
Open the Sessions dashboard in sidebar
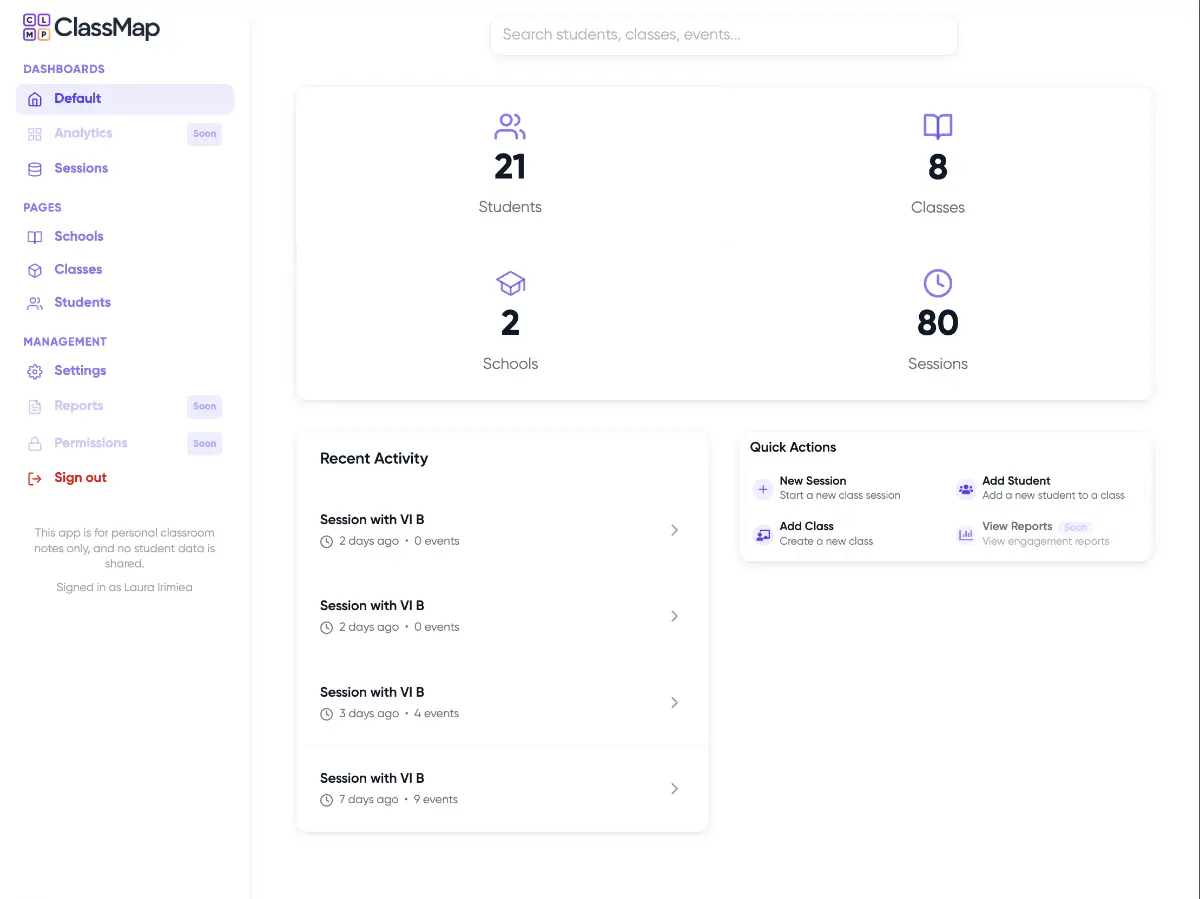[80, 169]
